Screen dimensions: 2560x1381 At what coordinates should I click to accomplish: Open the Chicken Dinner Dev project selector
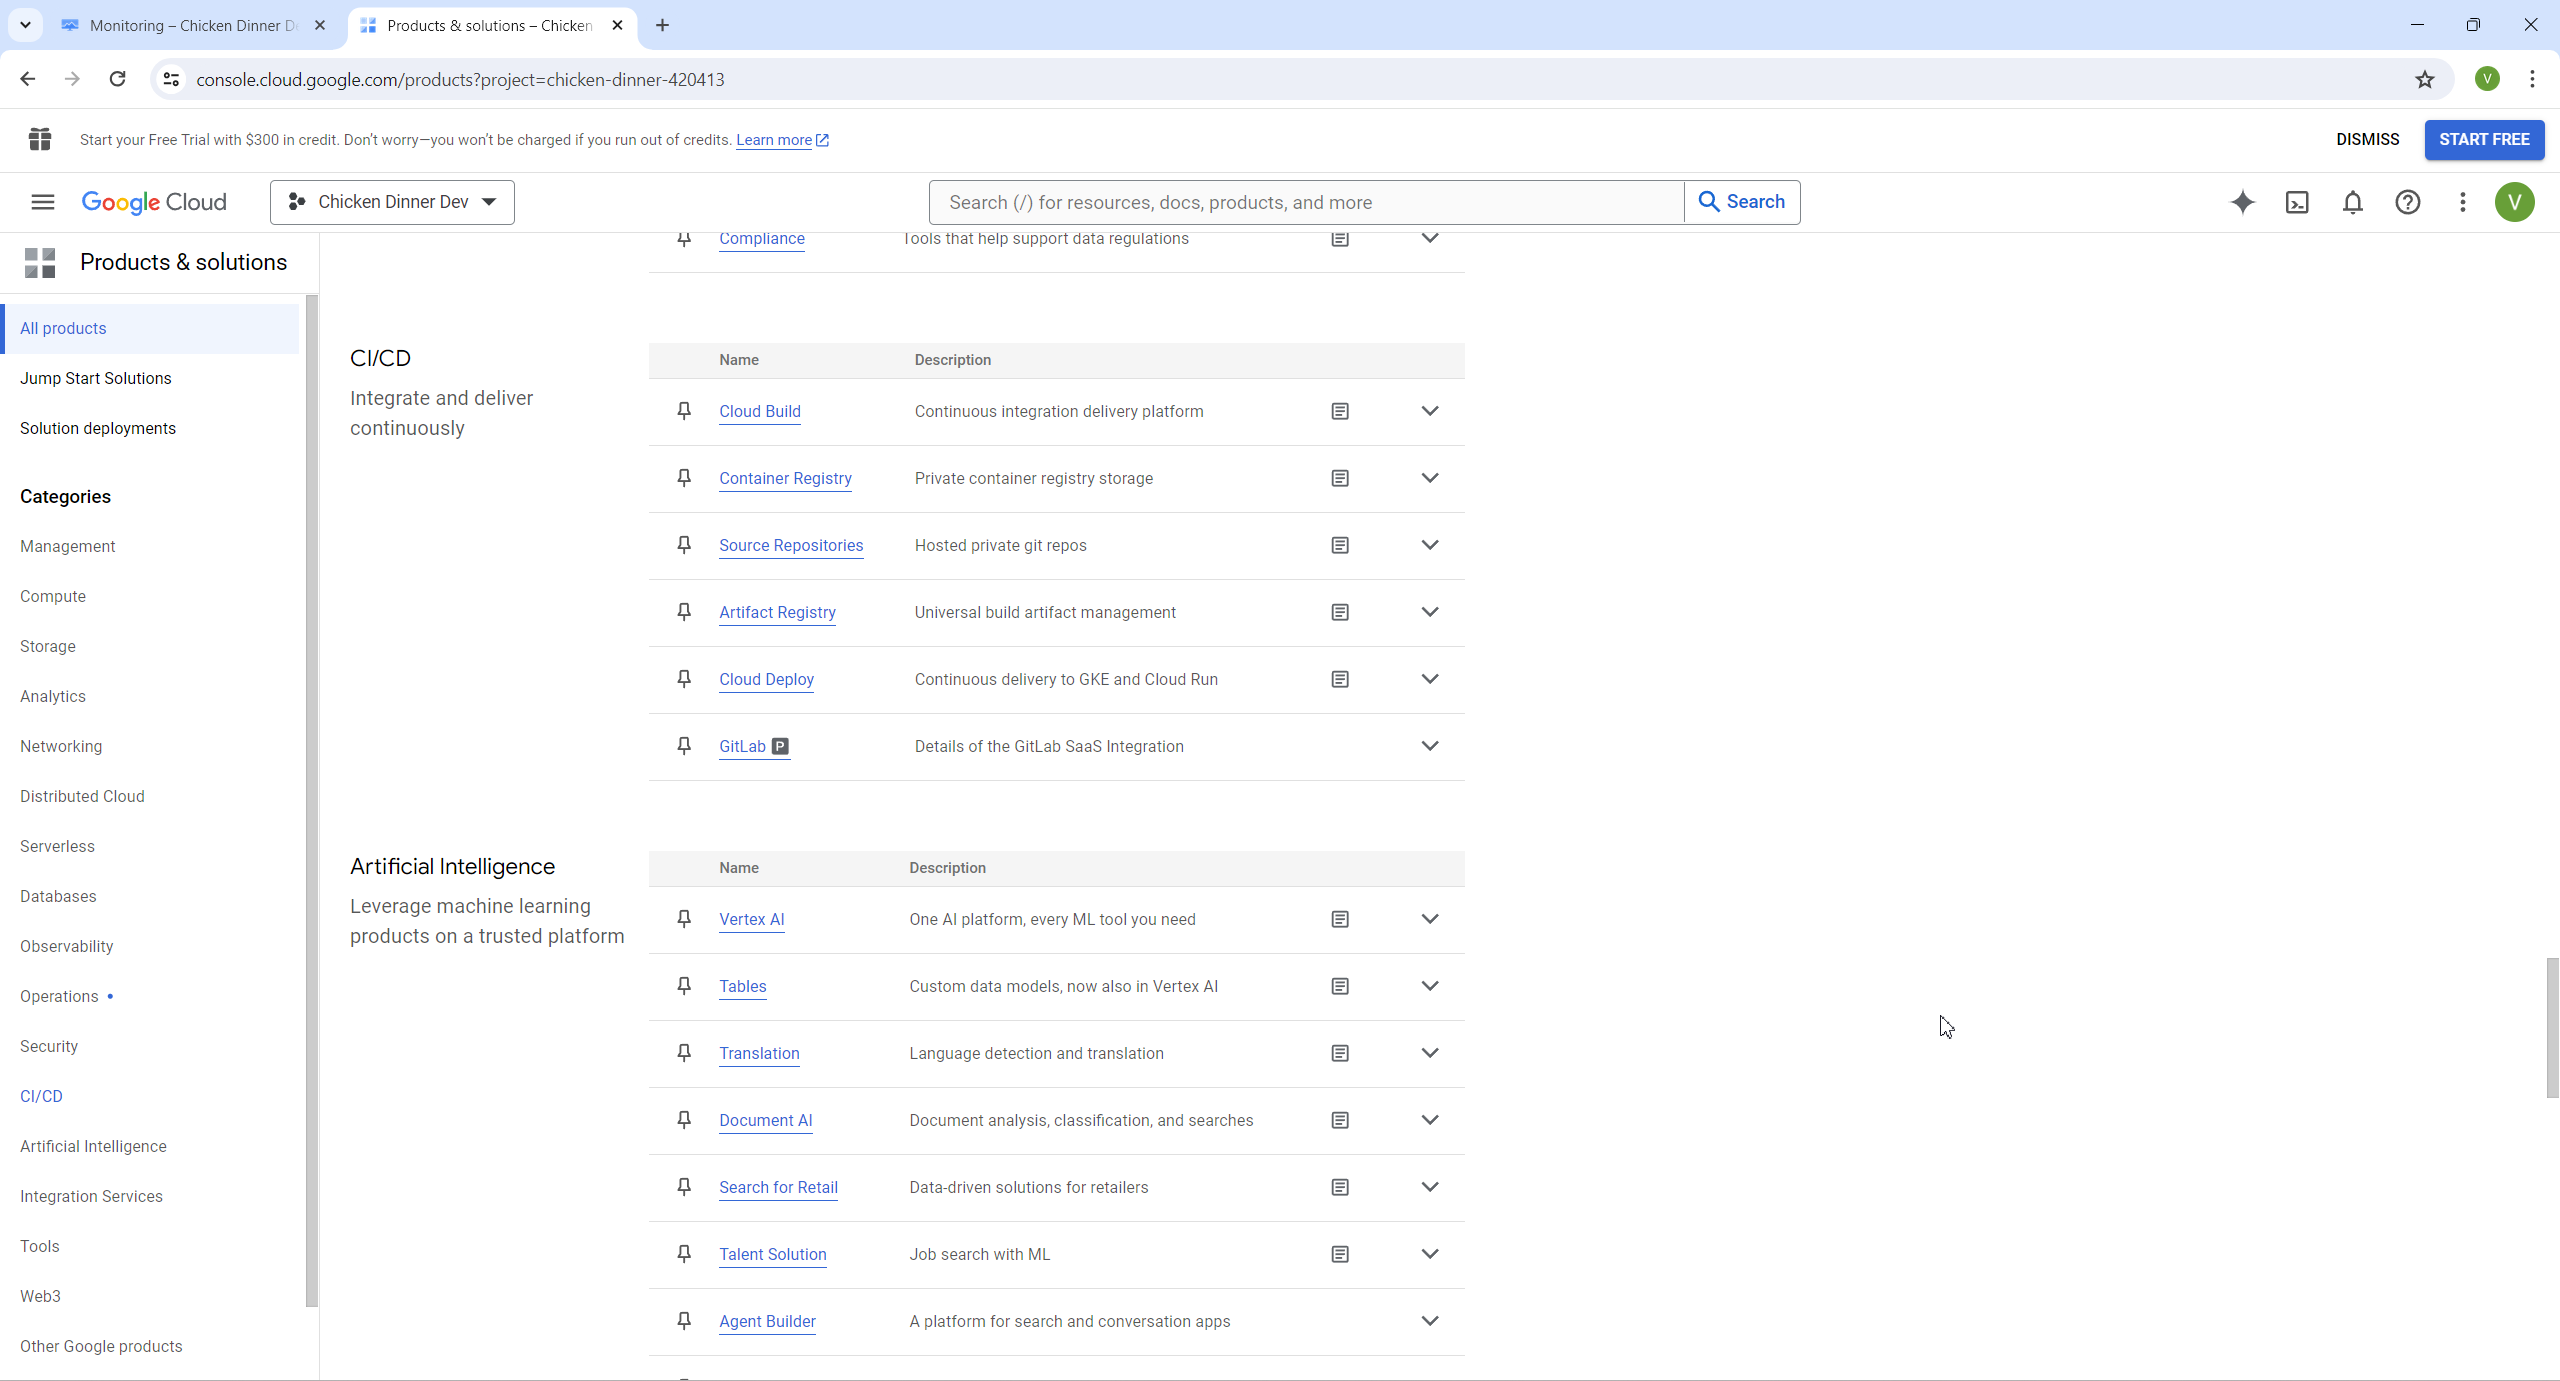[x=392, y=202]
